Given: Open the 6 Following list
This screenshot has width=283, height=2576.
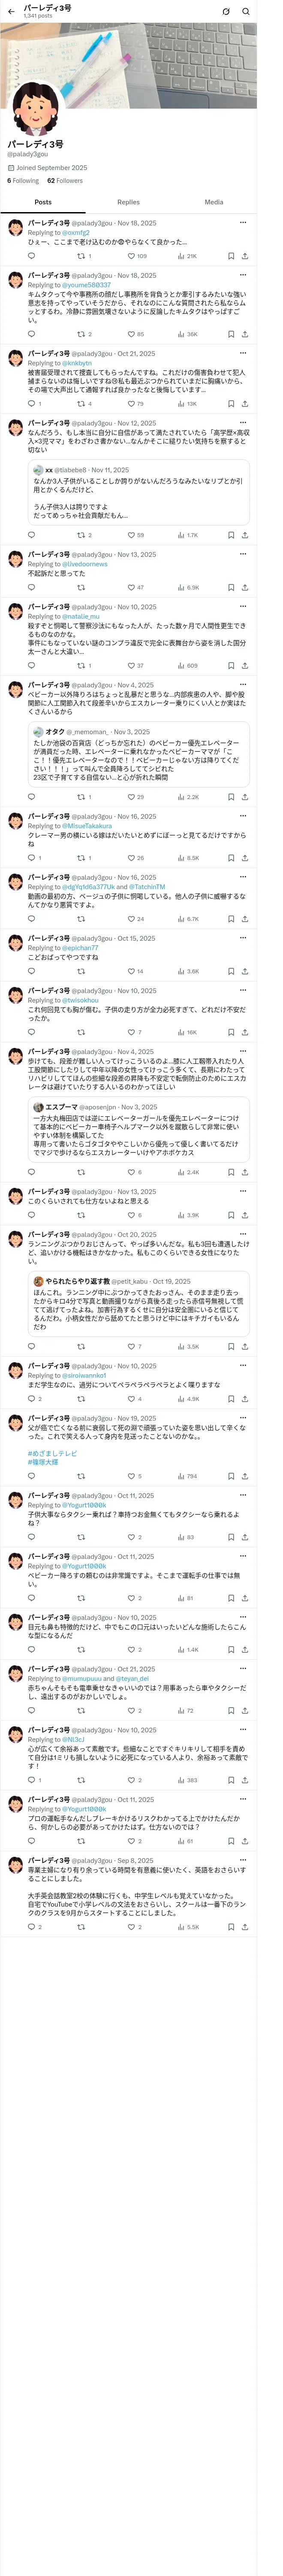Looking at the screenshot, I should [x=23, y=181].
